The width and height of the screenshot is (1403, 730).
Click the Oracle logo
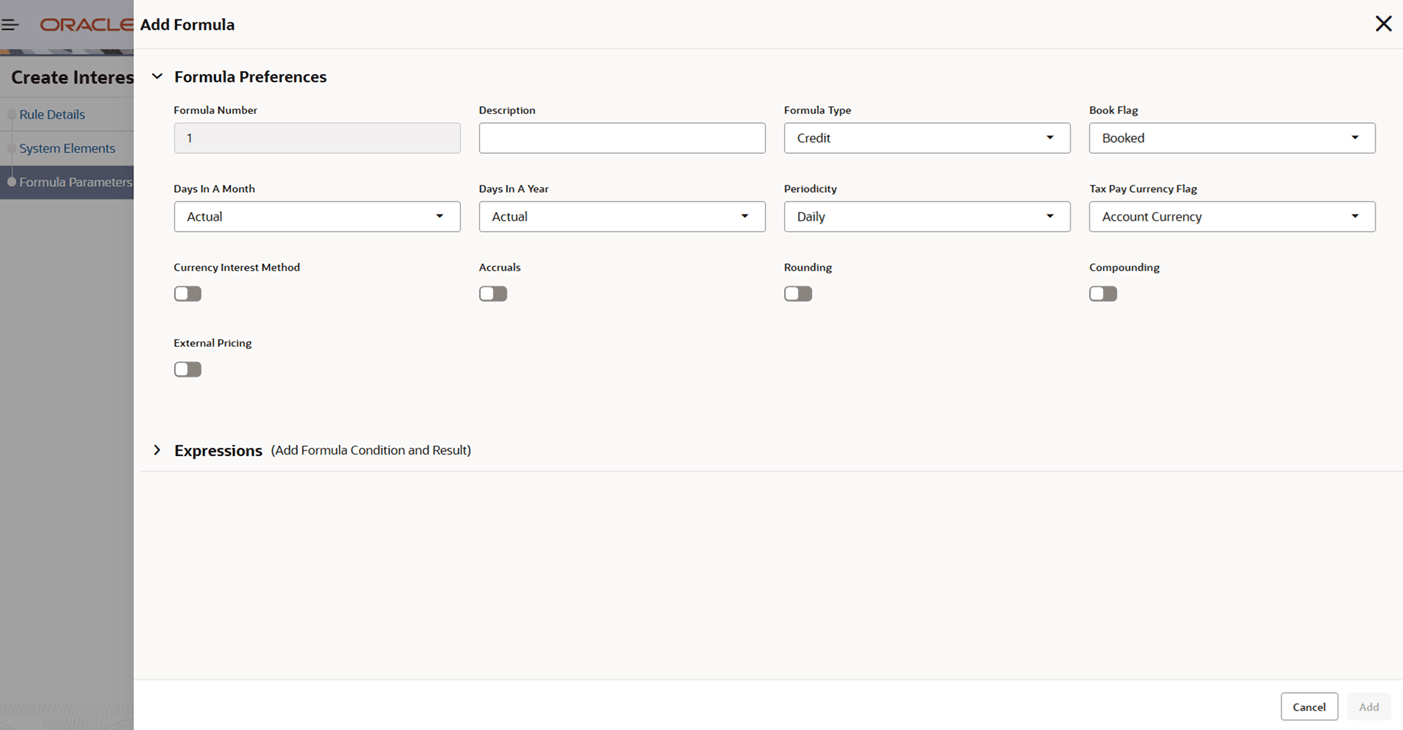pyautogui.click(x=86, y=24)
